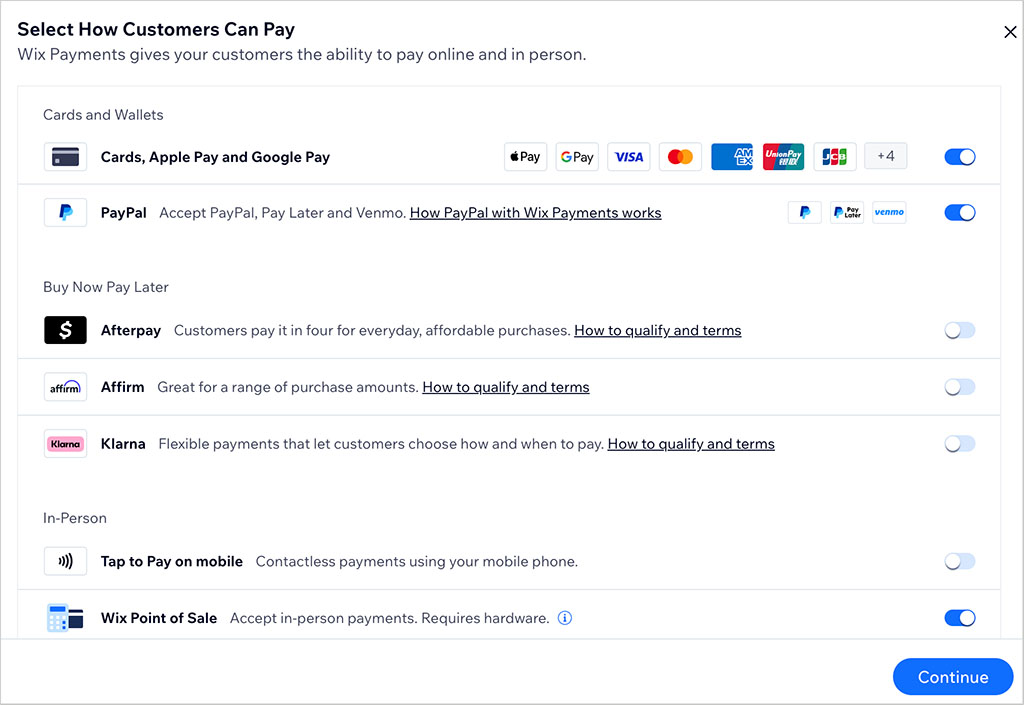Click the Buy Now Pay Later section heading
Screen dimensions: 1024x705
[106, 287]
